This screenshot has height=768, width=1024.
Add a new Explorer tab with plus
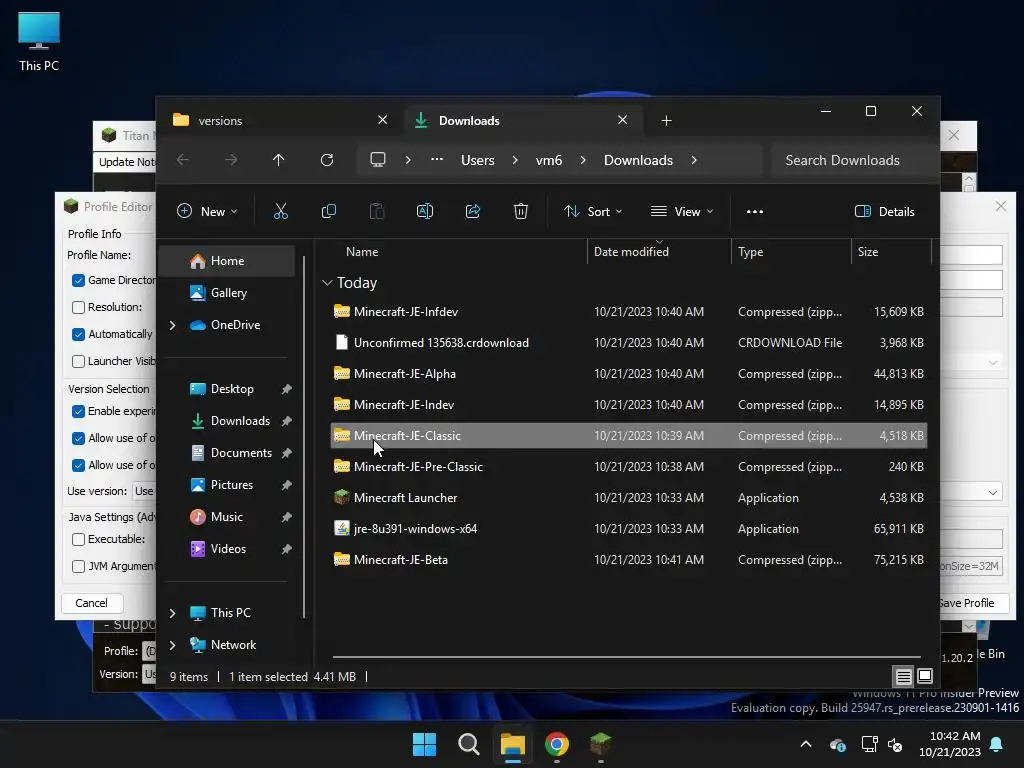[x=666, y=121]
